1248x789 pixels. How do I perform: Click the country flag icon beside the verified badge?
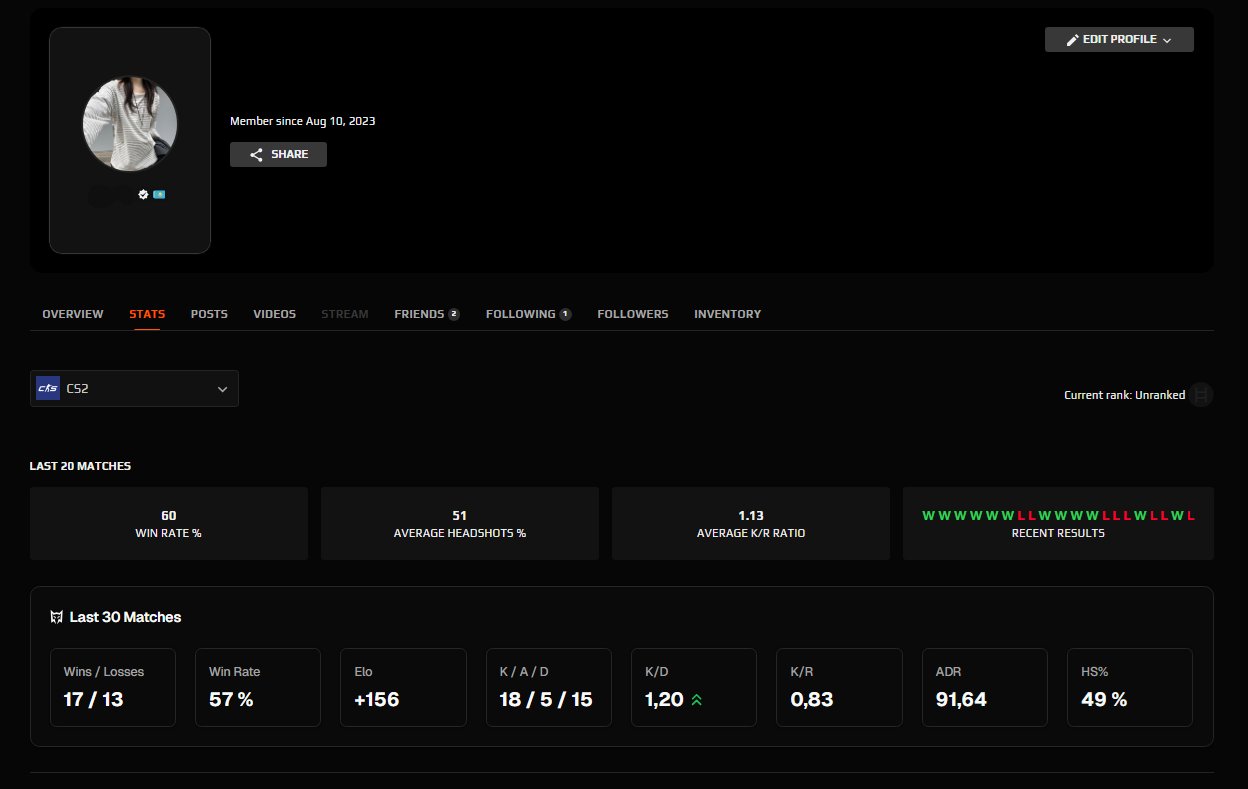(158, 194)
